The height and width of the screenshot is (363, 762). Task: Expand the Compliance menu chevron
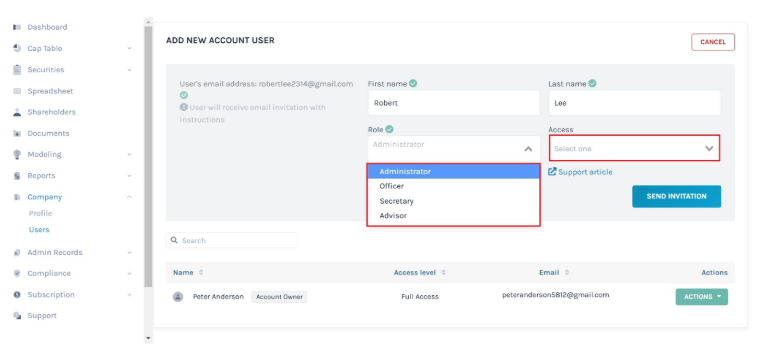click(x=129, y=273)
